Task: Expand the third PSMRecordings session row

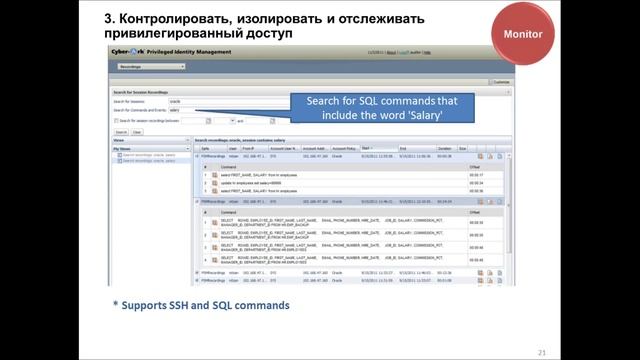Action: (x=197, y=273)
